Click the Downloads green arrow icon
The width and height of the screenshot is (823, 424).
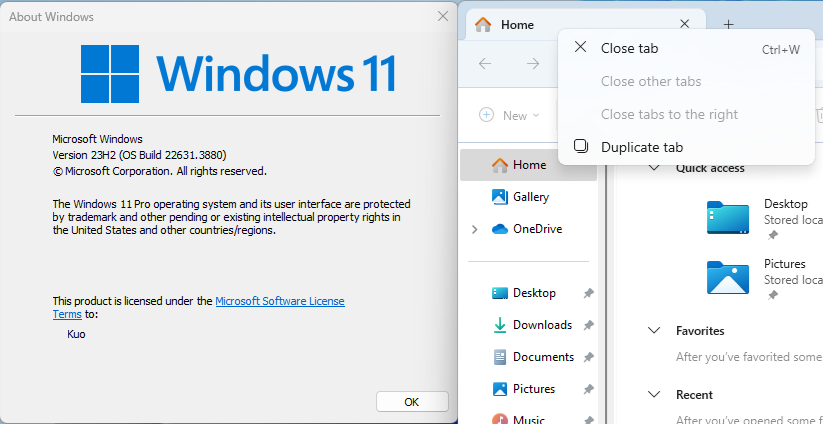click(500, 325)
